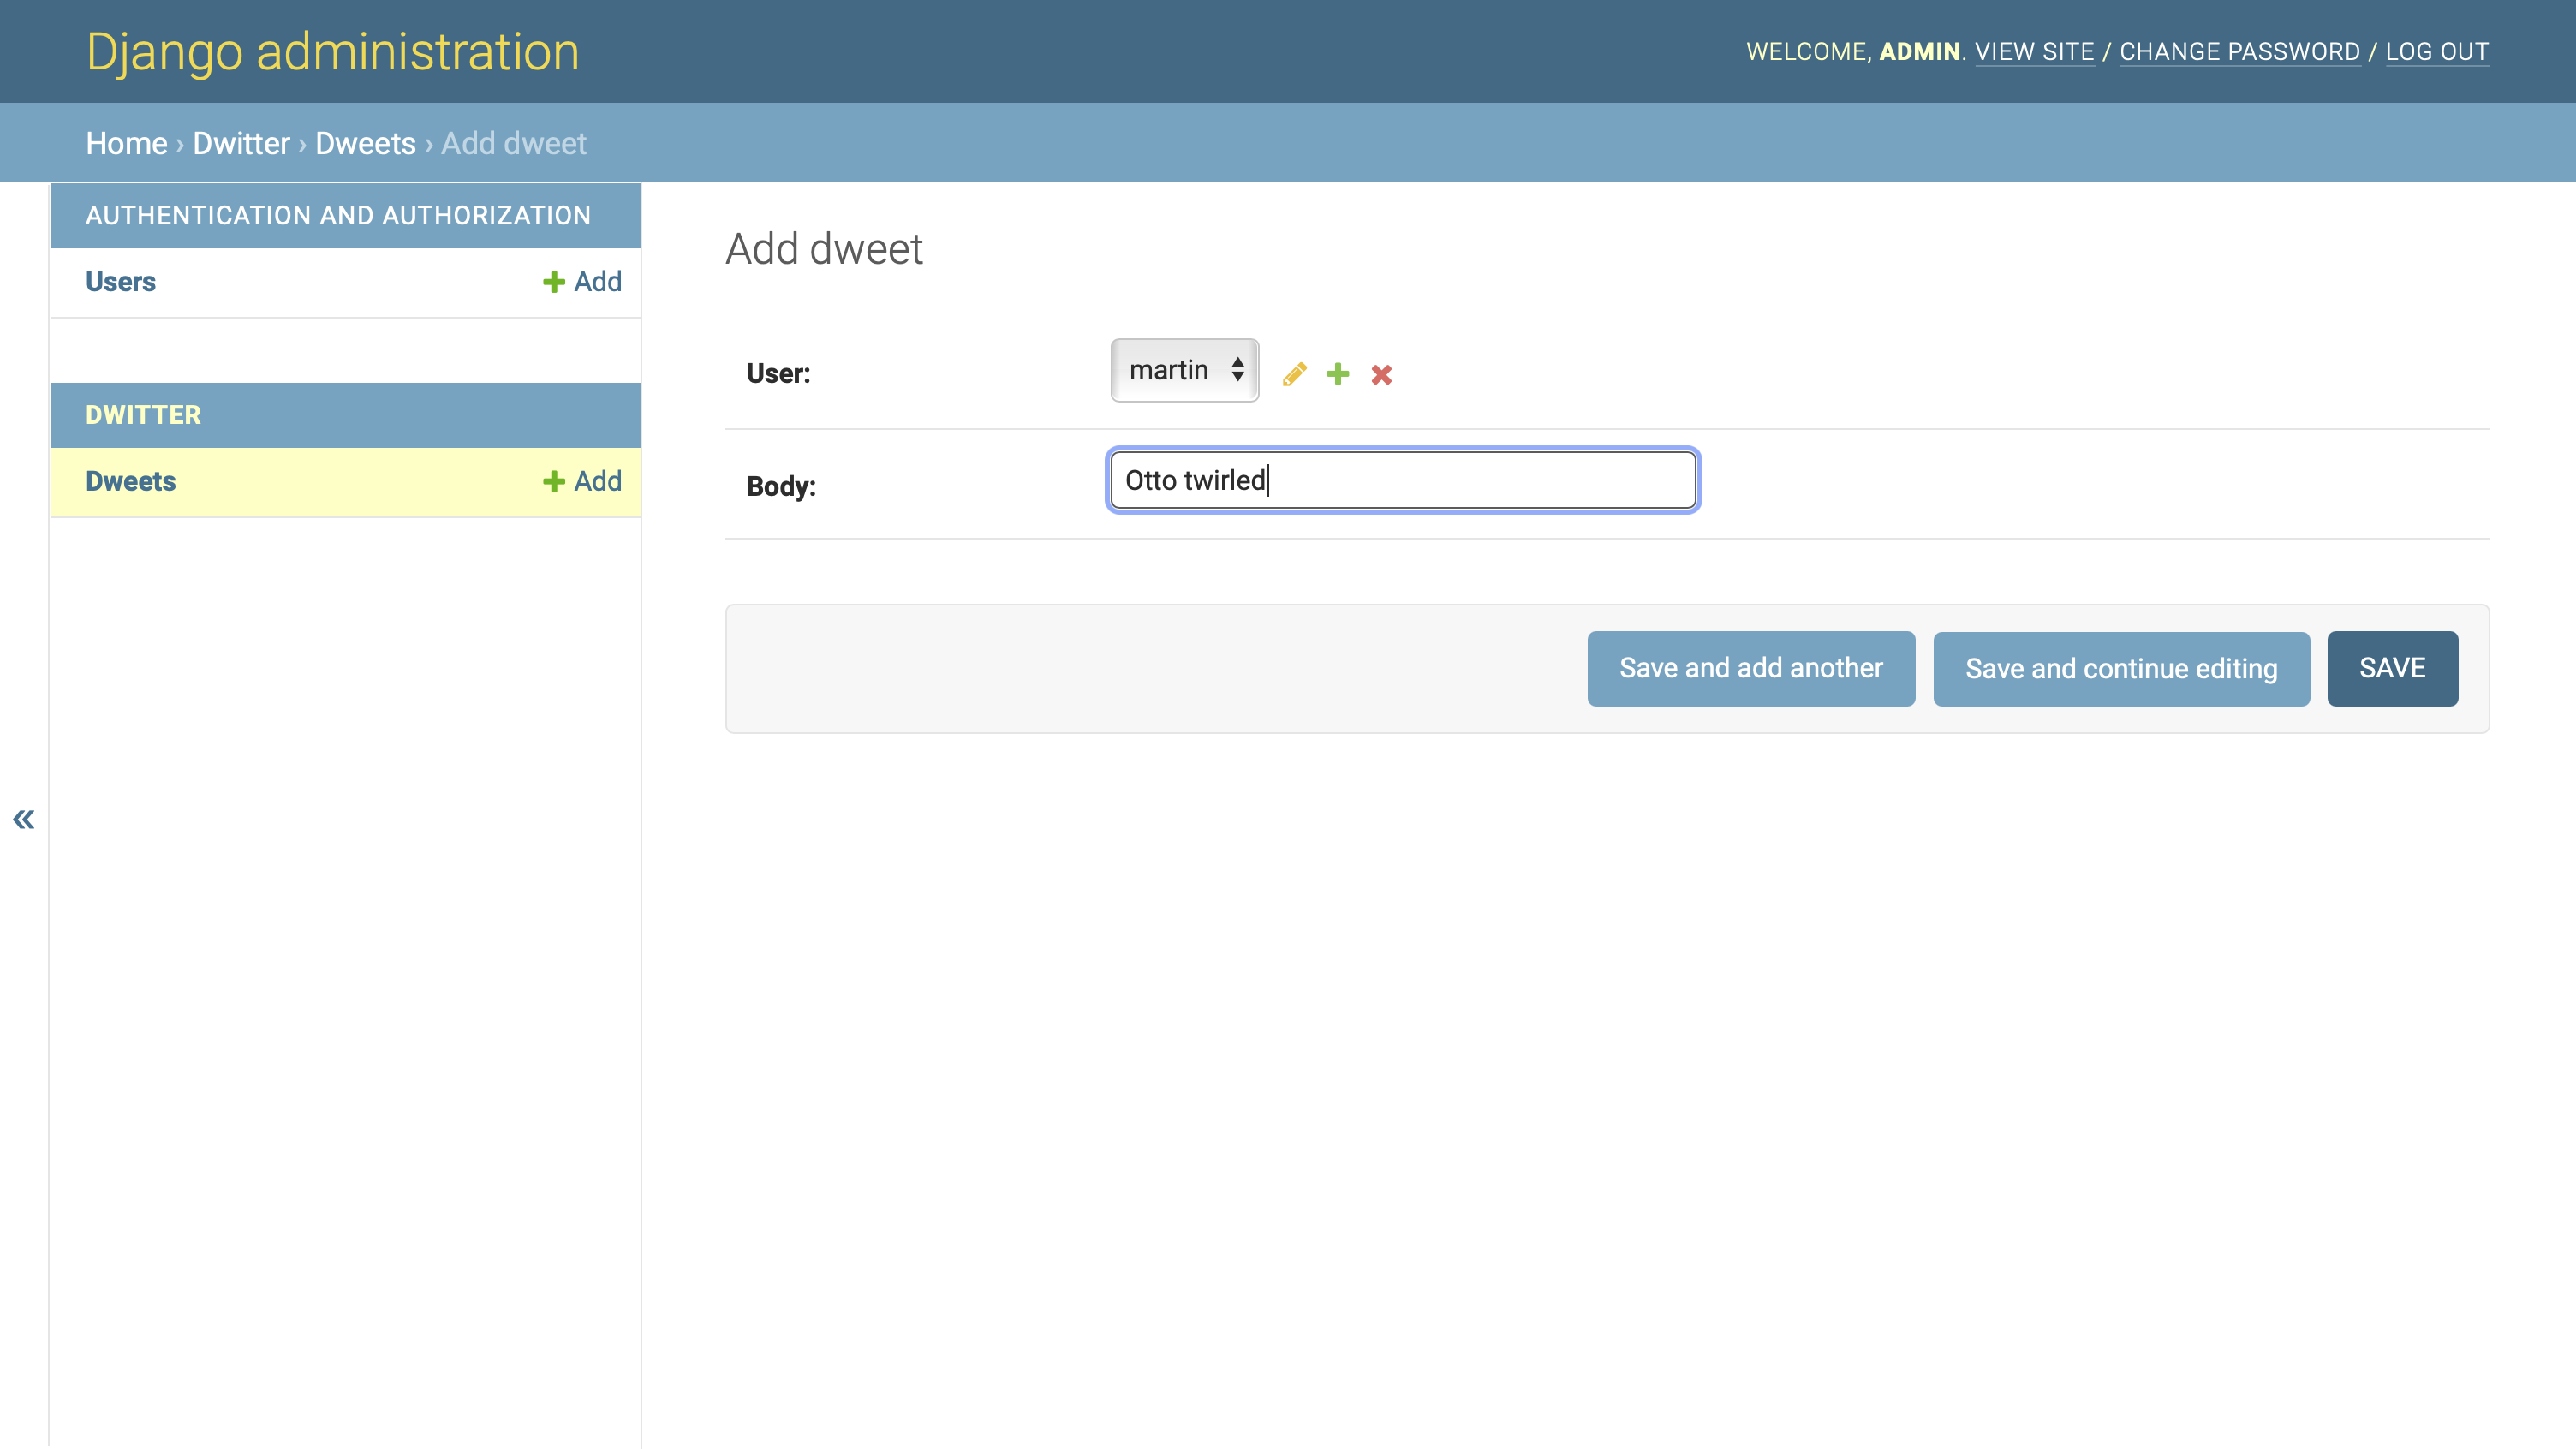Click the Users menu item
The height and width of the screenshot is (1449, 2576).
pyautogui.click(x=120, y=281)
